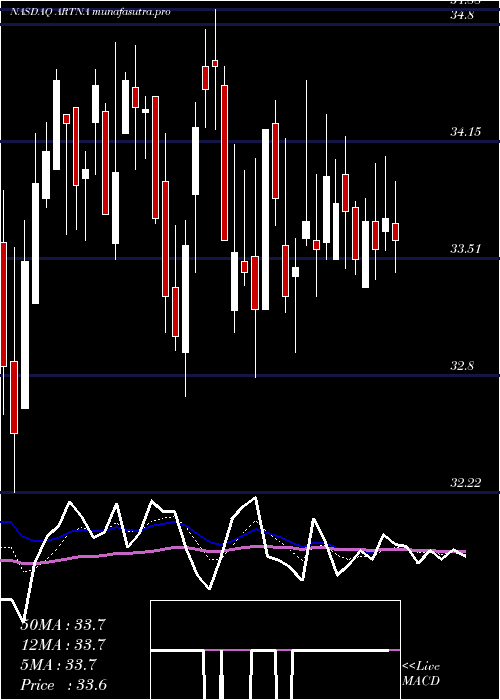500x700 pixels.
Task: Click the 34.15 price axis label
Action: click(466, 132)
